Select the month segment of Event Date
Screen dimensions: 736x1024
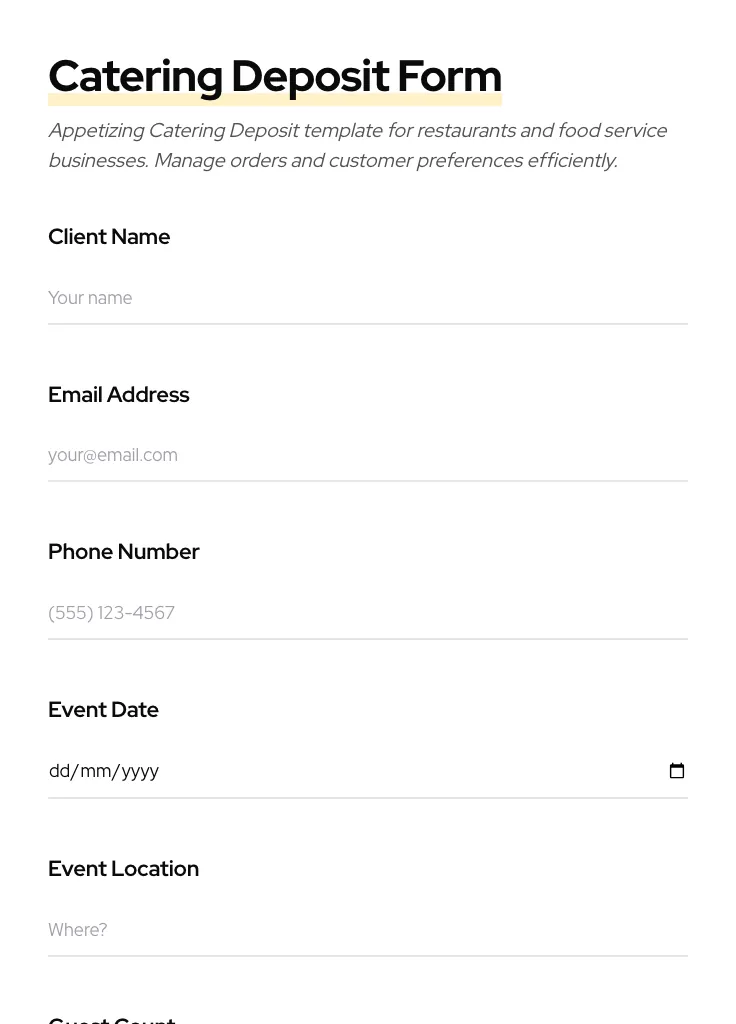click(95, 771)
